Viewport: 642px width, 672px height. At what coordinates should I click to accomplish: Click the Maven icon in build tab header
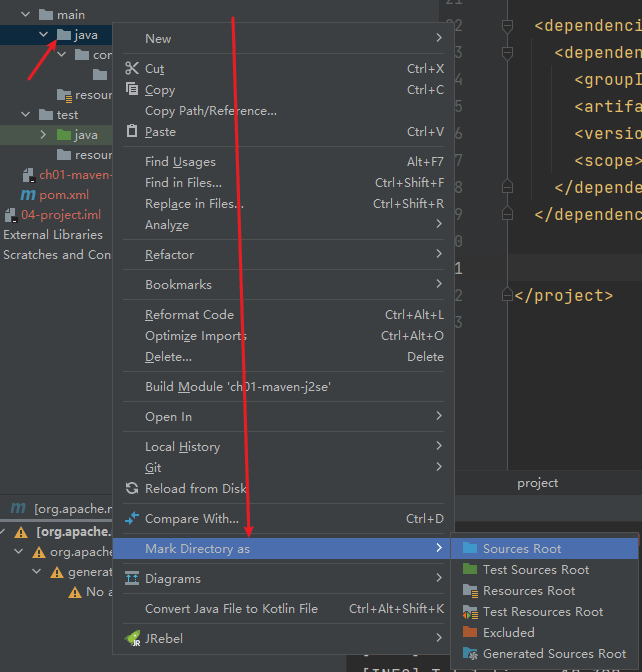coord(18,508)
